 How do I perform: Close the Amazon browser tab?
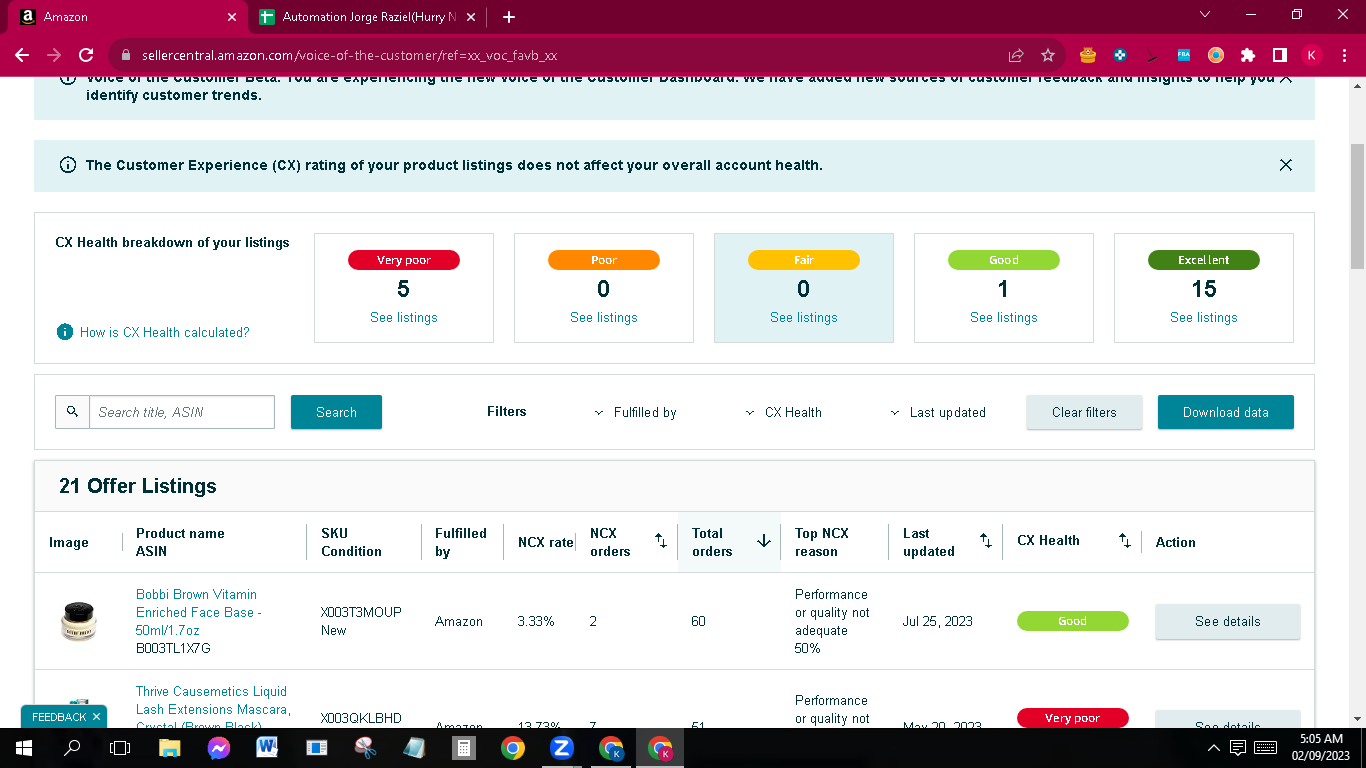[x=232, y=17]
